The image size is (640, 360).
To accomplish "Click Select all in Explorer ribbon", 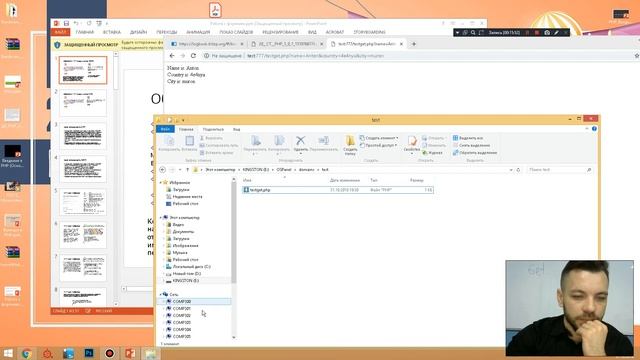I will pos(468,138).
